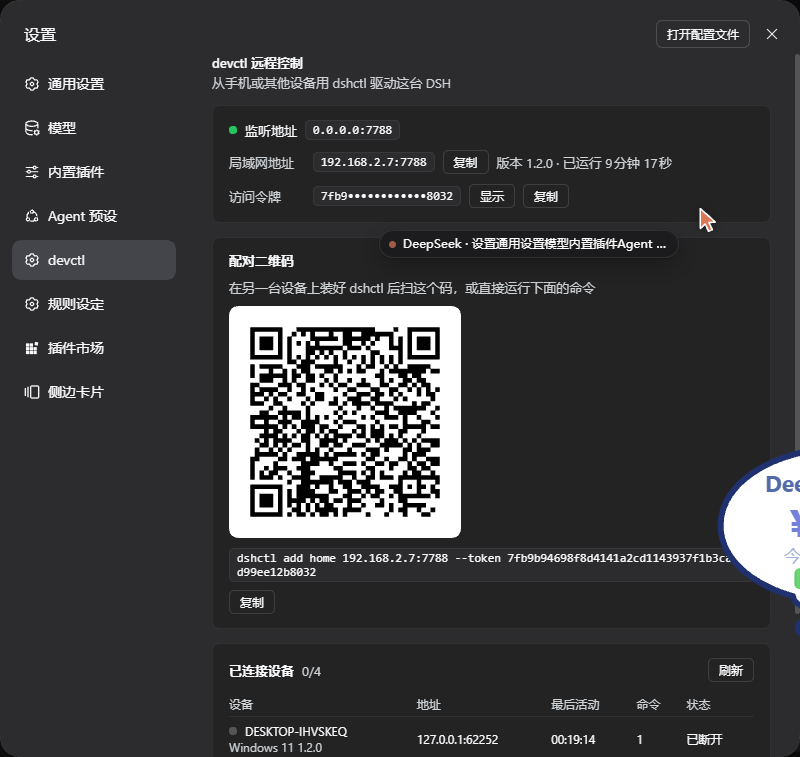This screenshot has width=800, height=757.
Task: Close the settings dialog with X
Action: click(772, 34)
